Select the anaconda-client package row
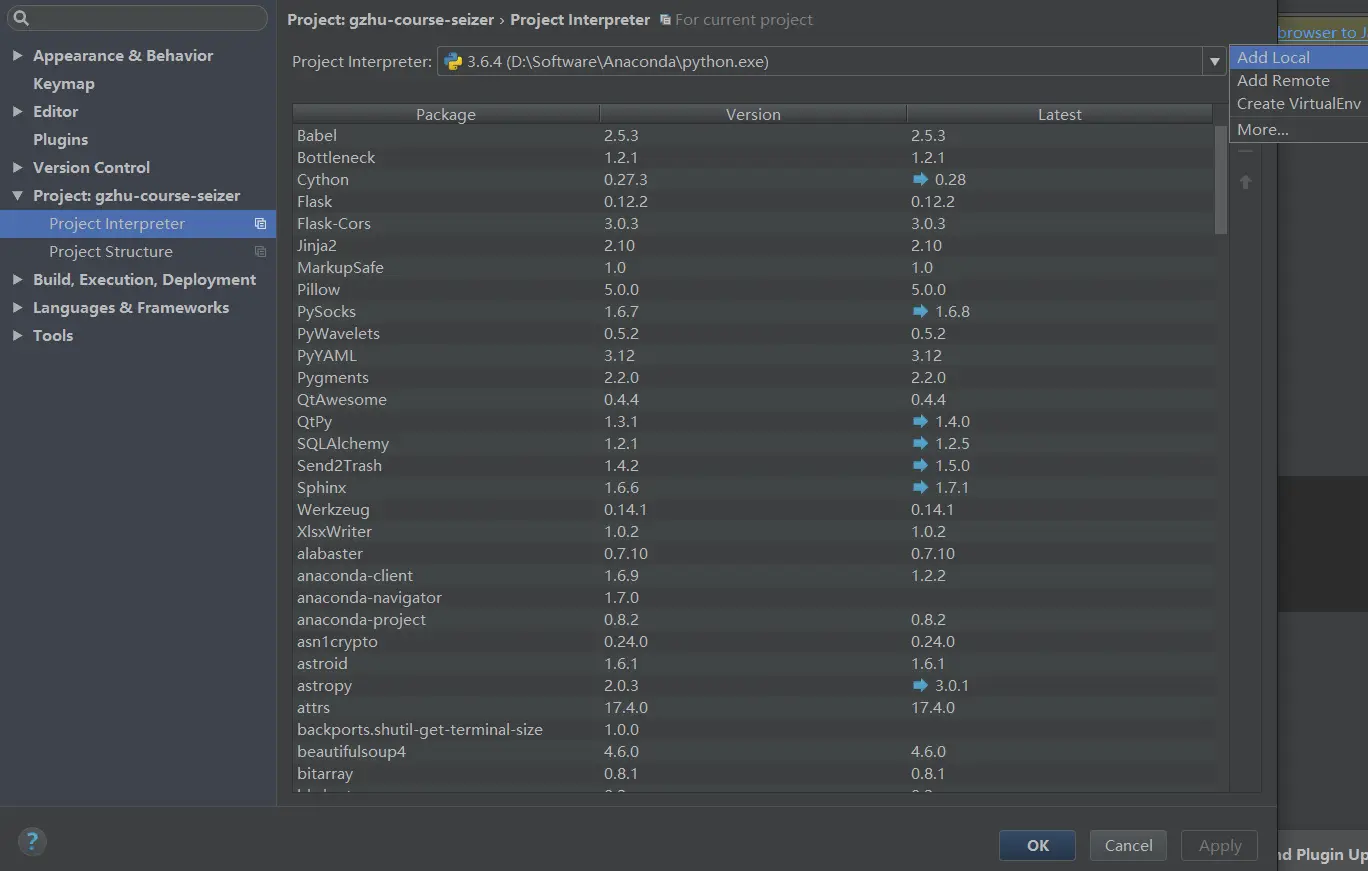The height and width of the screenshot is (871, 1368). coord(754,576)
